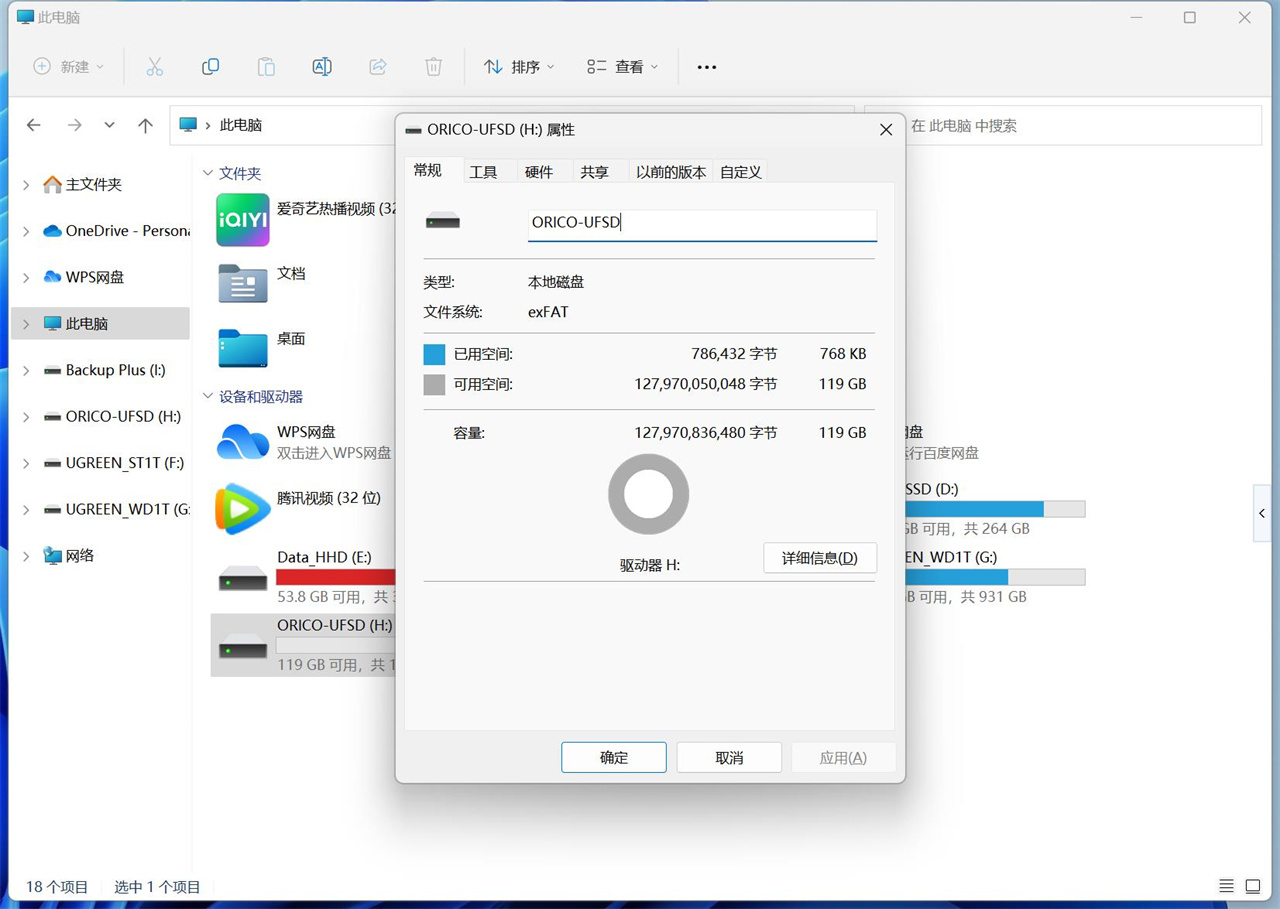Expand WPS网盘 tree node in sidebar
1280x909 pixels.
coord(26,277)
